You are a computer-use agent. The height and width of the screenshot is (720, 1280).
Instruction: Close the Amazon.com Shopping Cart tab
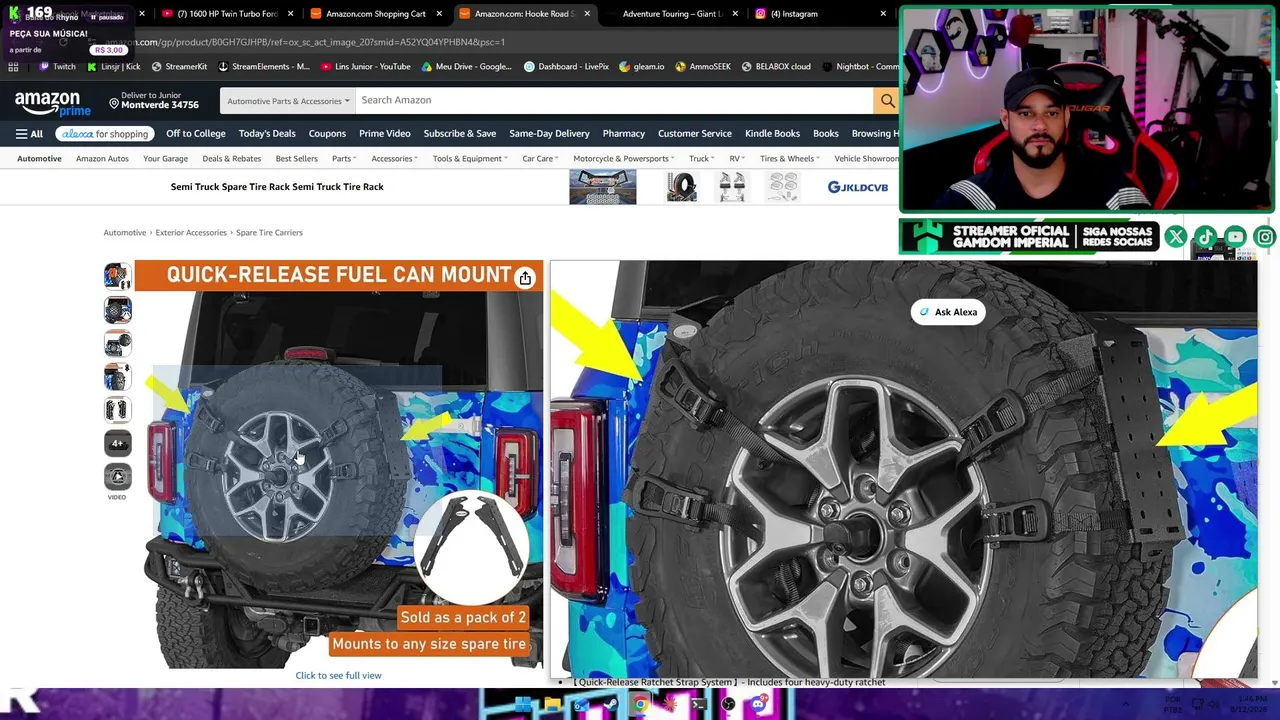tap(439, 14)
